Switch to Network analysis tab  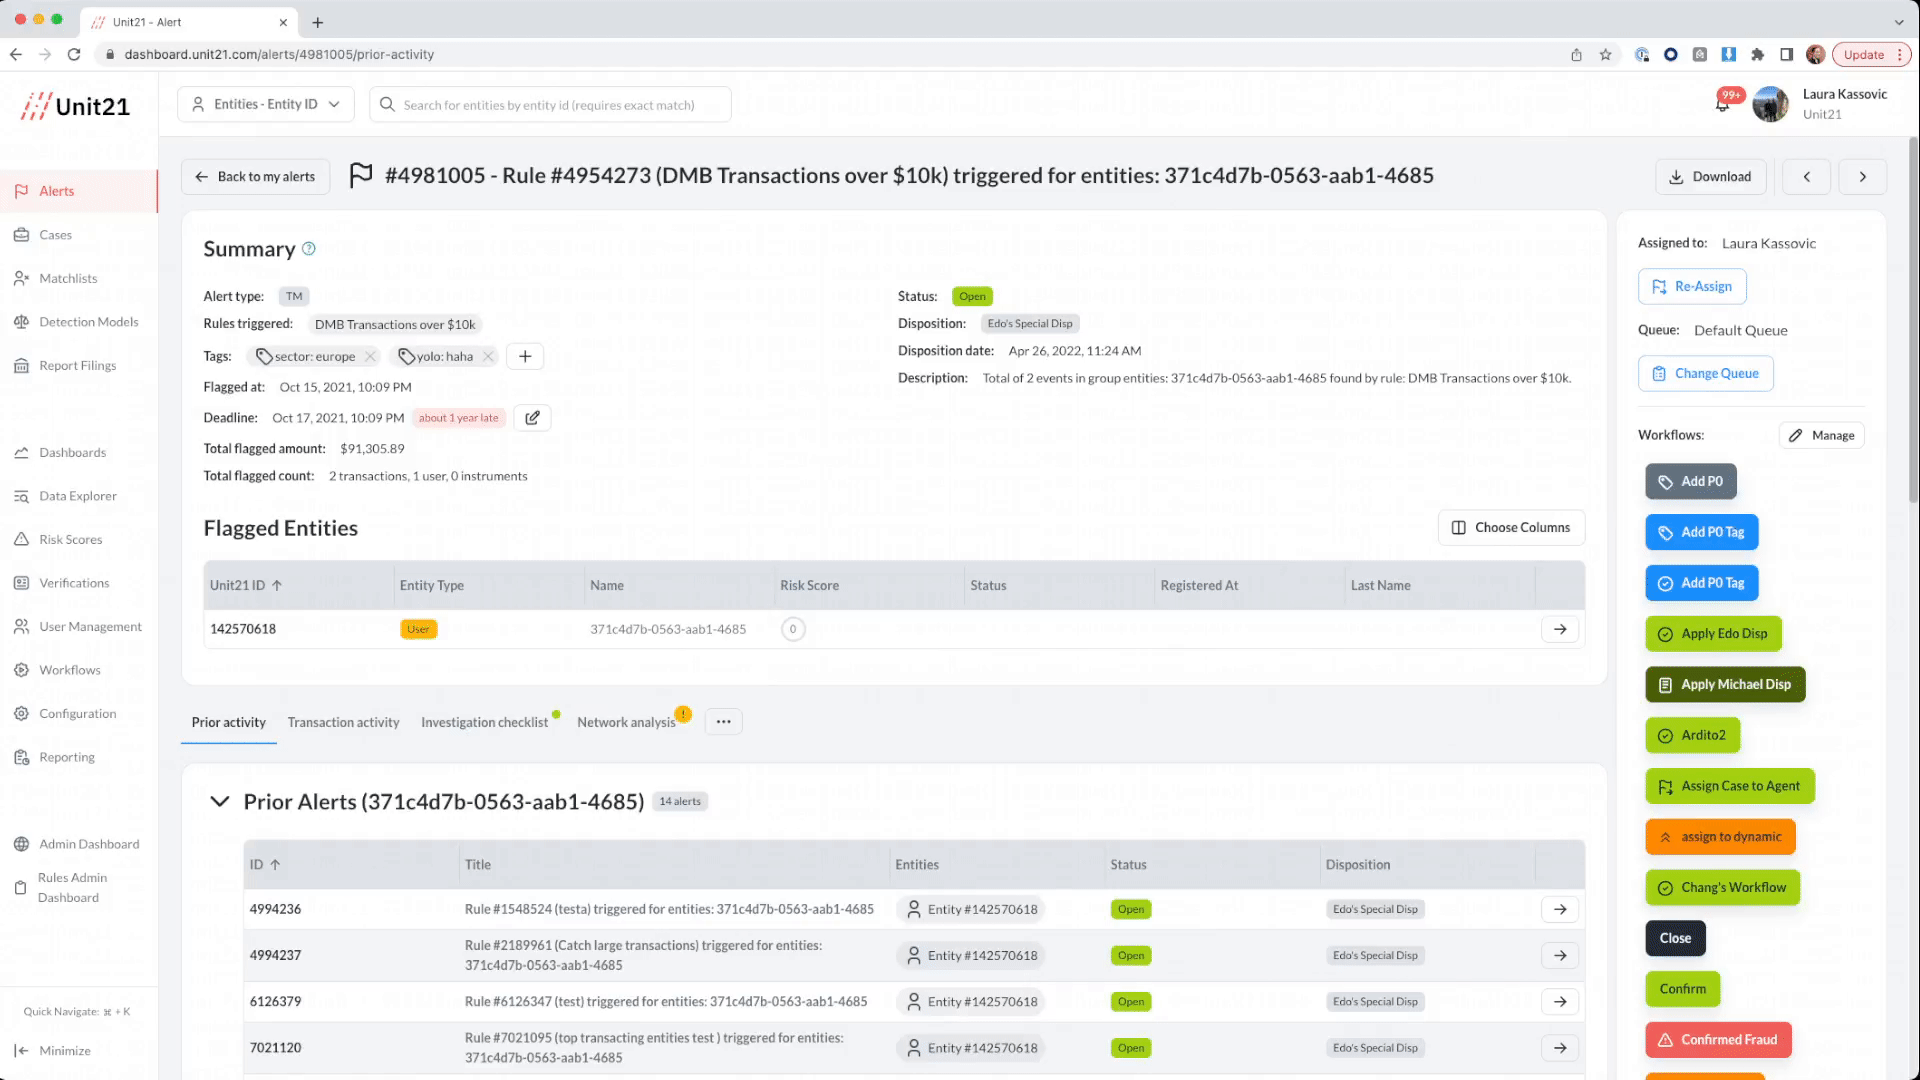[x=626, y=723]
